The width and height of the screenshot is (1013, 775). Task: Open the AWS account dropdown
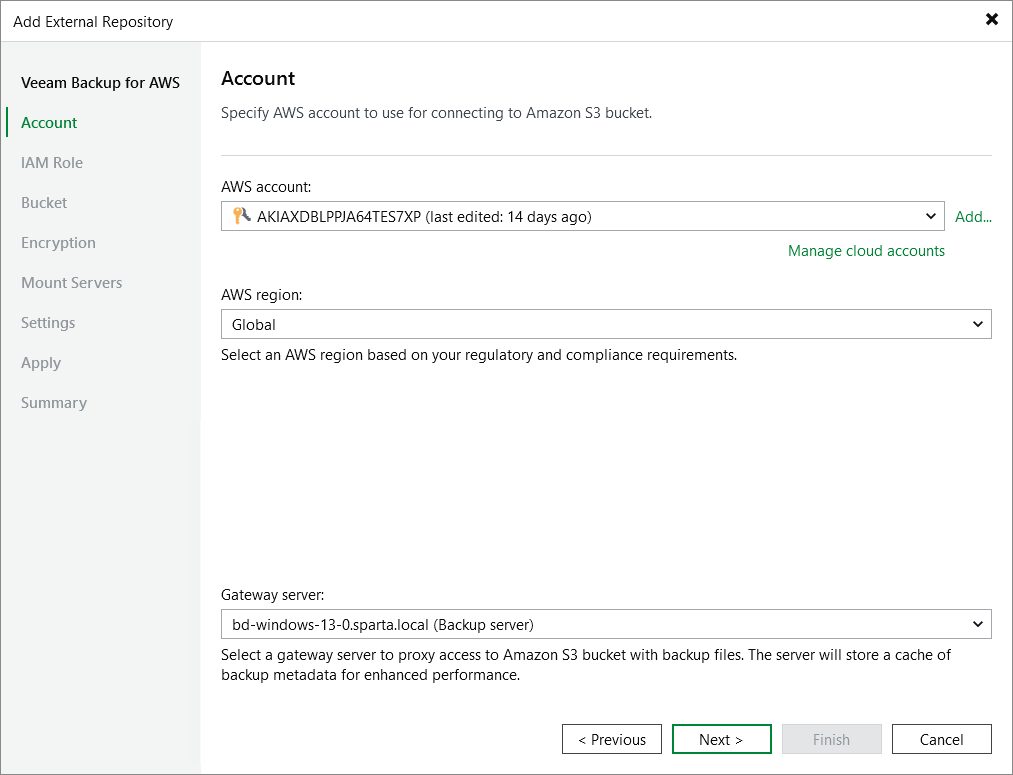pyautogui.click(x=582, y=216)
